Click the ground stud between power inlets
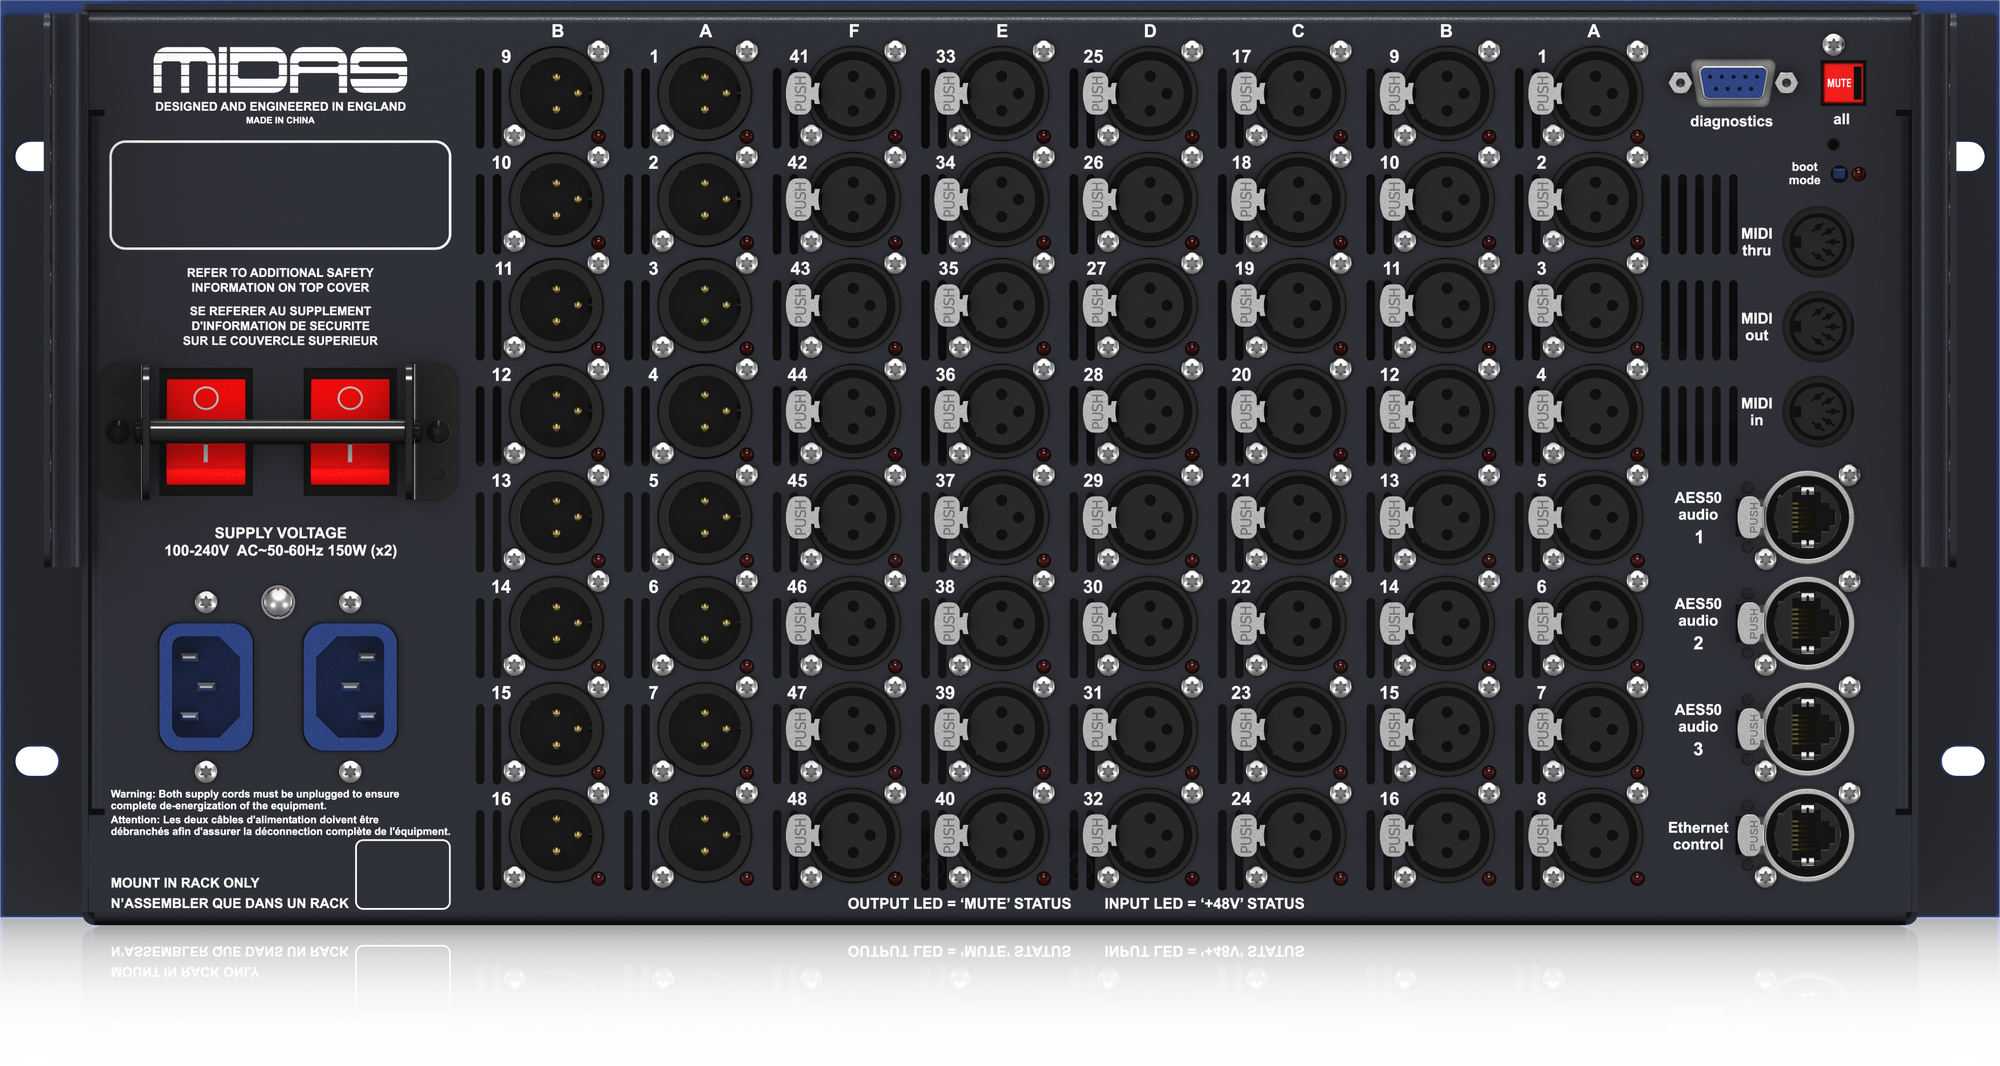 278,602
